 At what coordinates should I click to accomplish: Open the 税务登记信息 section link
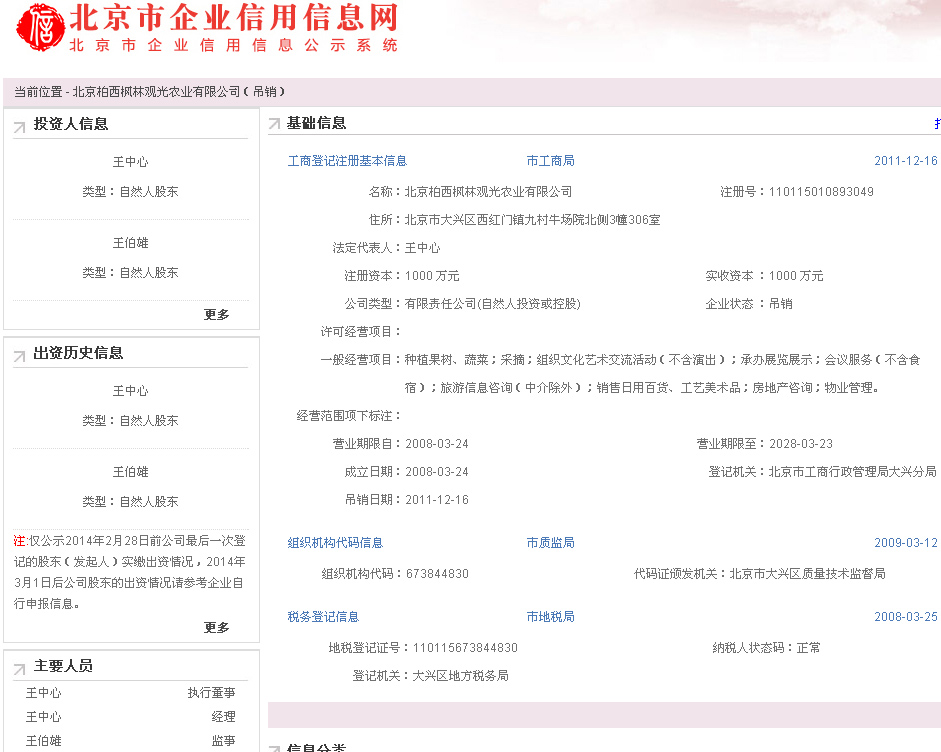[323, 617]
